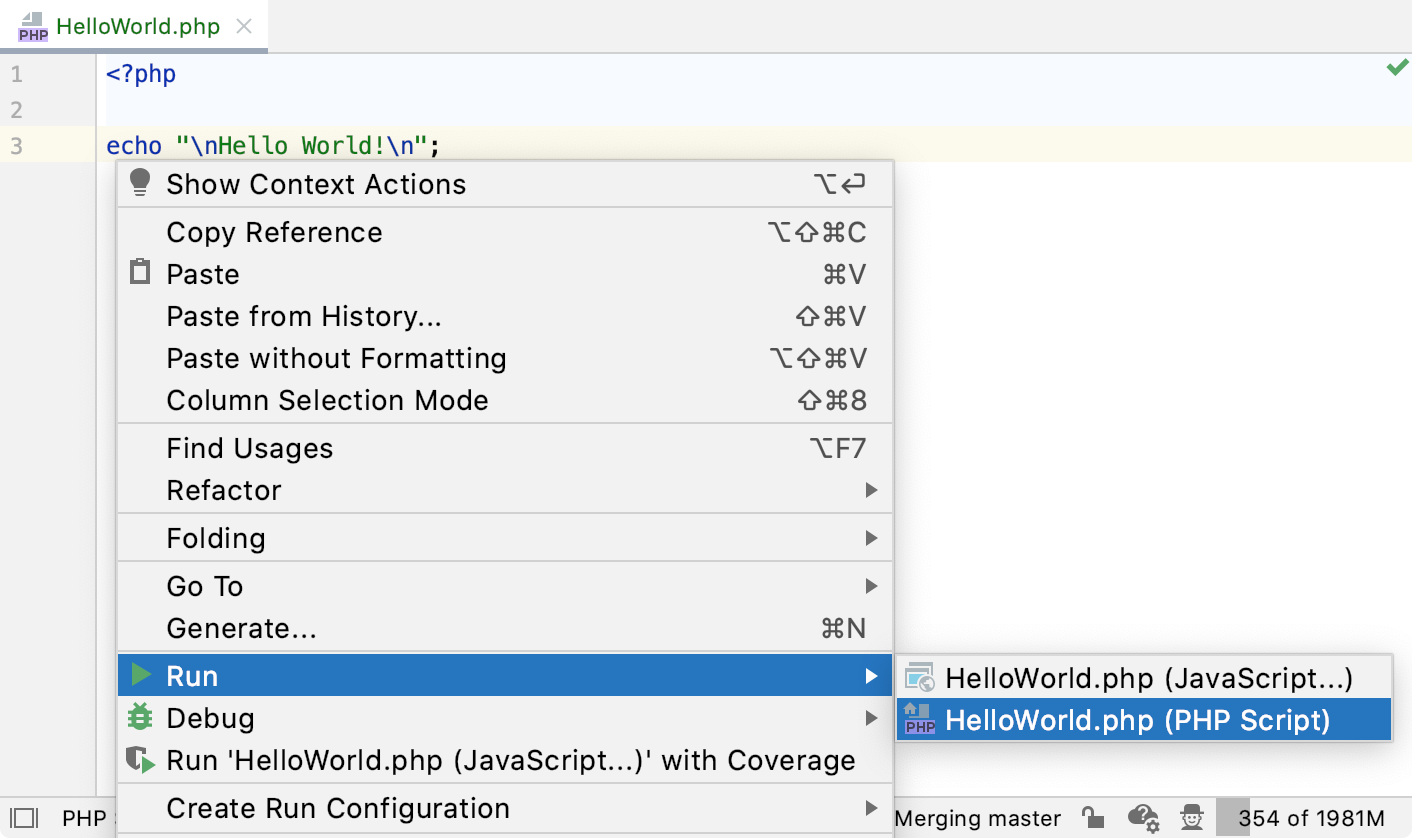Click the inspections gear icon in status bar
Image resolution: width=1412 pixels, height=838 pixels.
pyautogui.click(x=1143, y=817)
